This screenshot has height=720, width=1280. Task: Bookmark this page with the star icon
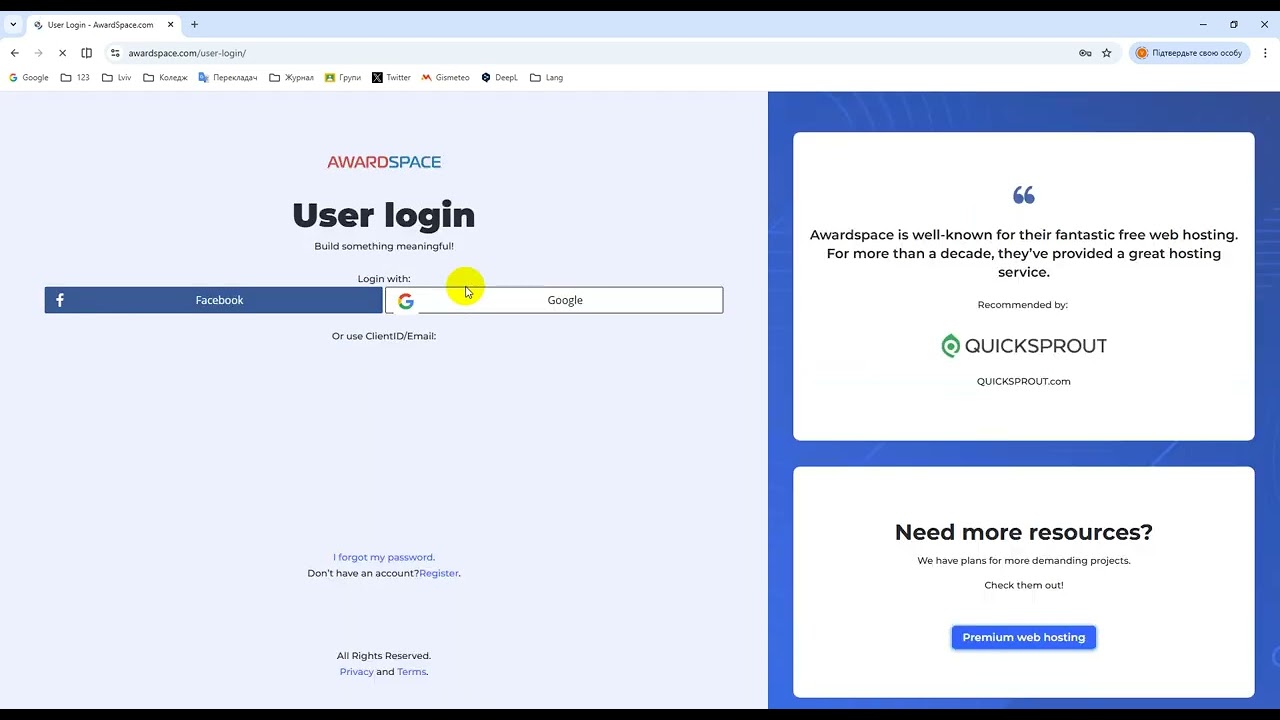pyautogui.click(x=1107, y=53)
